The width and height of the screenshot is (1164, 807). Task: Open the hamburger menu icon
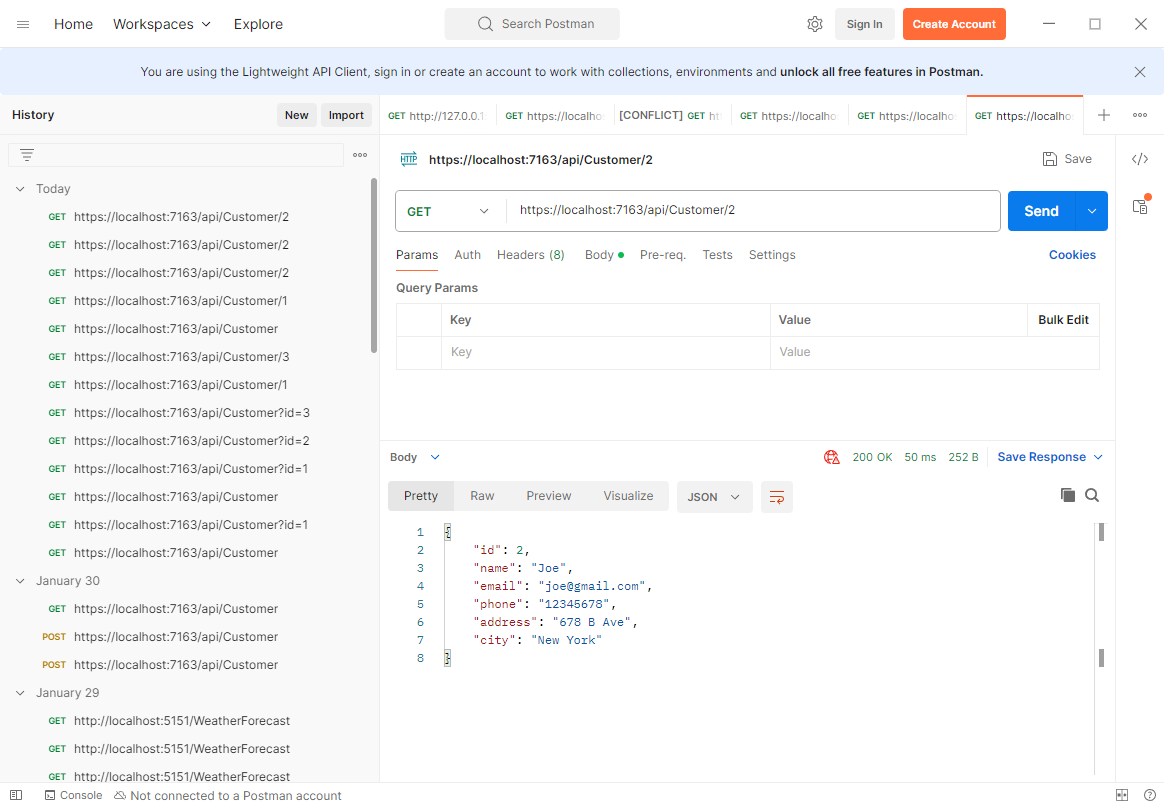point(23,24)
